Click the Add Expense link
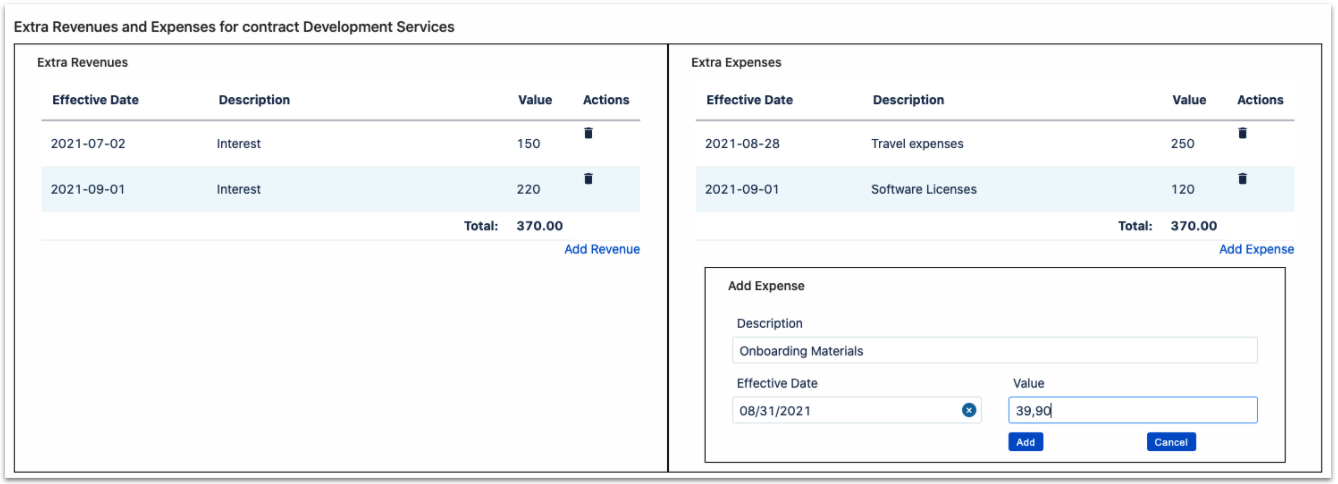1338x484 pixels. pyautogui.click(x=1256, y=249)
